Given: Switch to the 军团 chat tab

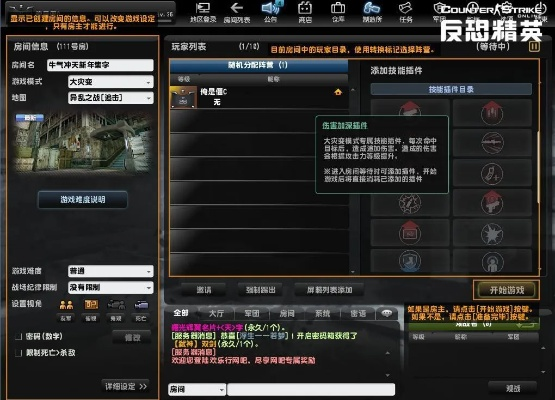Looking at the screenshot, I should click(x=252, y=313).
